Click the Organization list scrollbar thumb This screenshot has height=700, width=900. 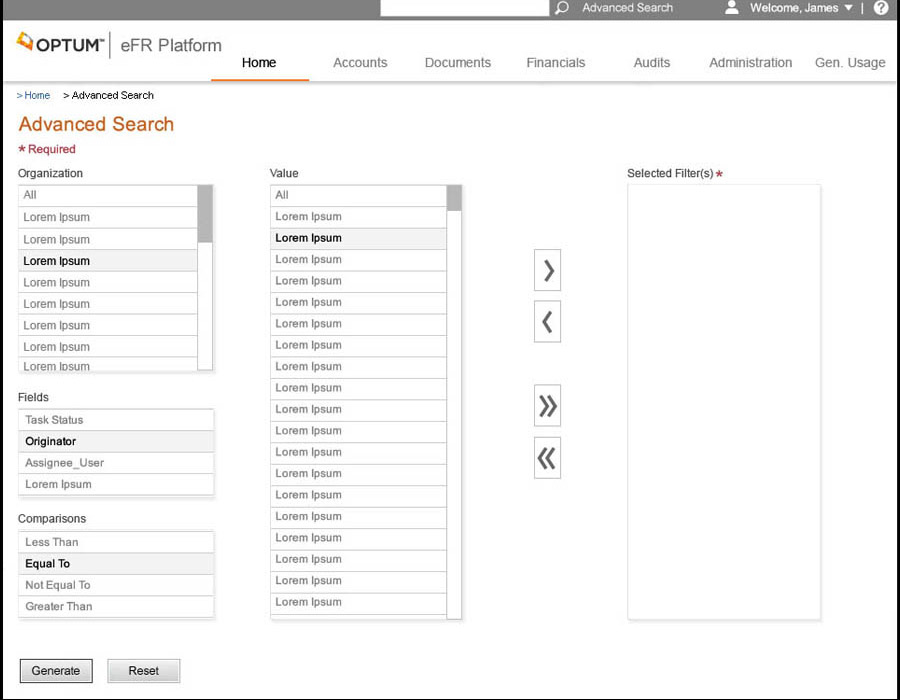coord(205,213)
